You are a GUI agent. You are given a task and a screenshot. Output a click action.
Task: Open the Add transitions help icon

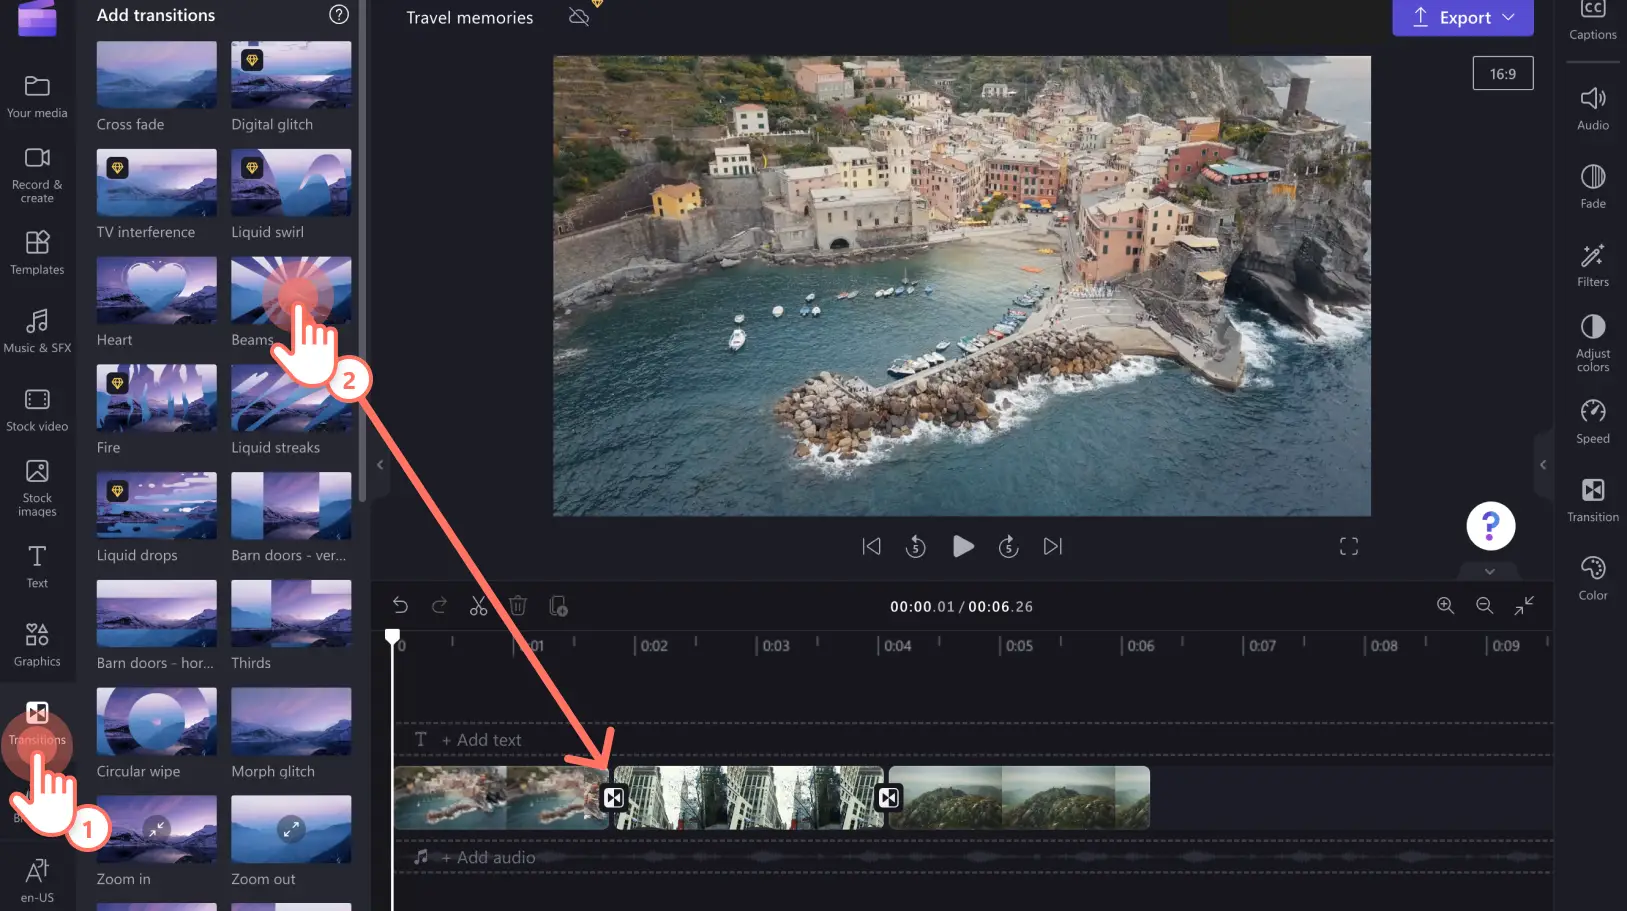(x=339, y=14)
